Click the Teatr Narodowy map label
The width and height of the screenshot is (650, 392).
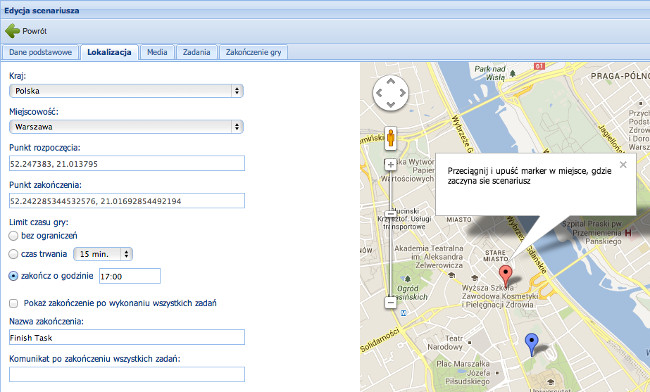[445, 343]
